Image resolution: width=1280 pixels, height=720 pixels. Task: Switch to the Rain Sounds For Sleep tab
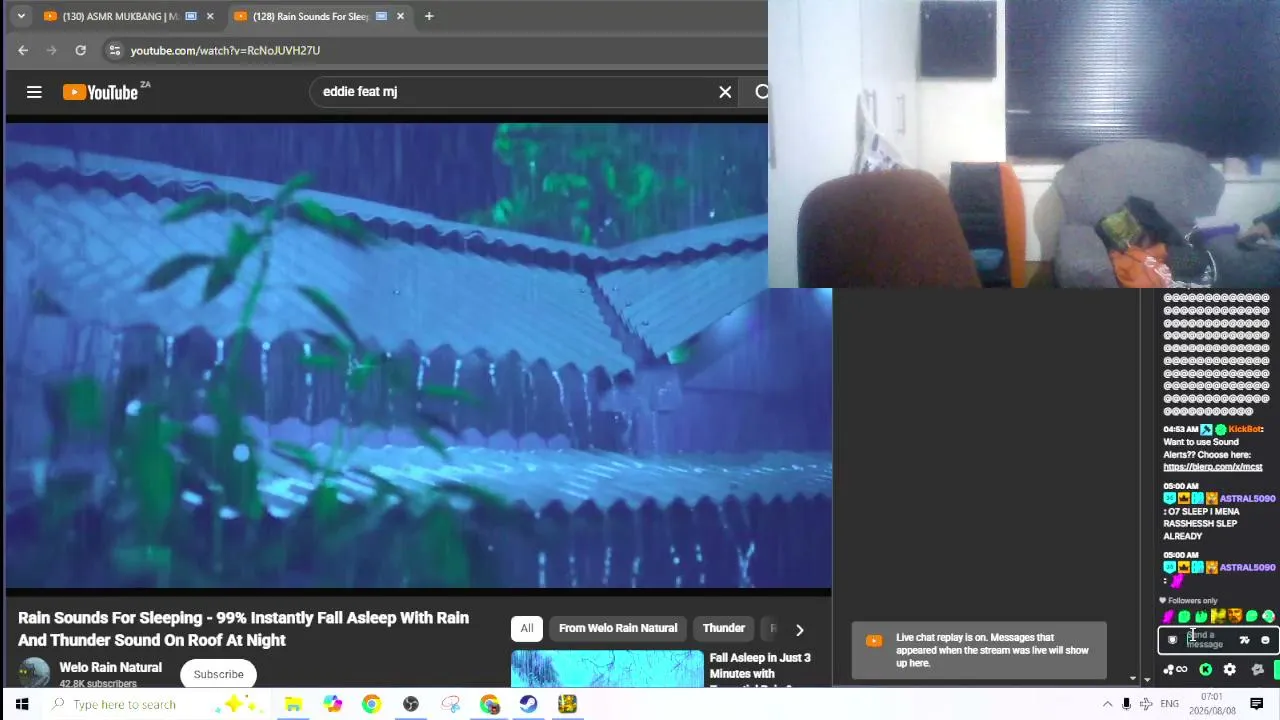tap(310, 16)
